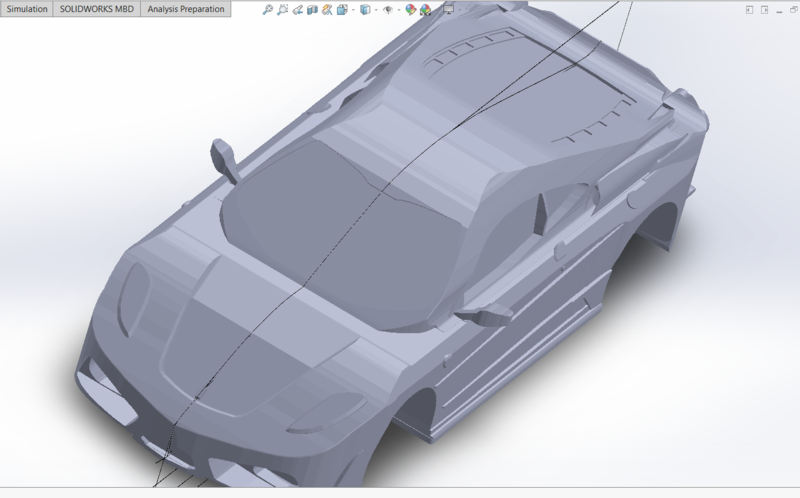The height and width of the screenshot is (498, 800).
Task: Toggle Hide/Show Items eye icon
Action: click(387, 10)
